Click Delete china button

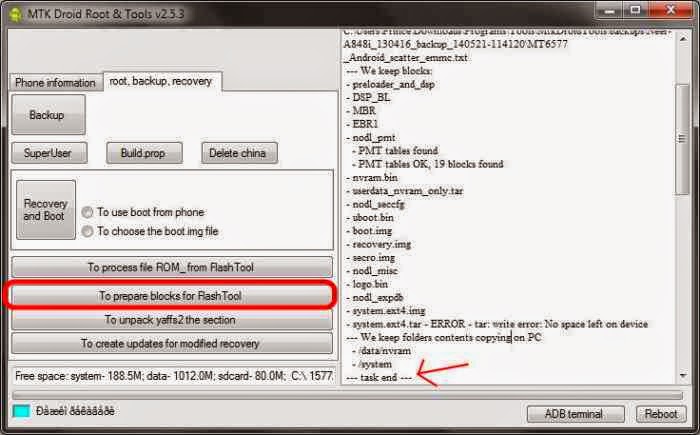[x=239, y=153]
